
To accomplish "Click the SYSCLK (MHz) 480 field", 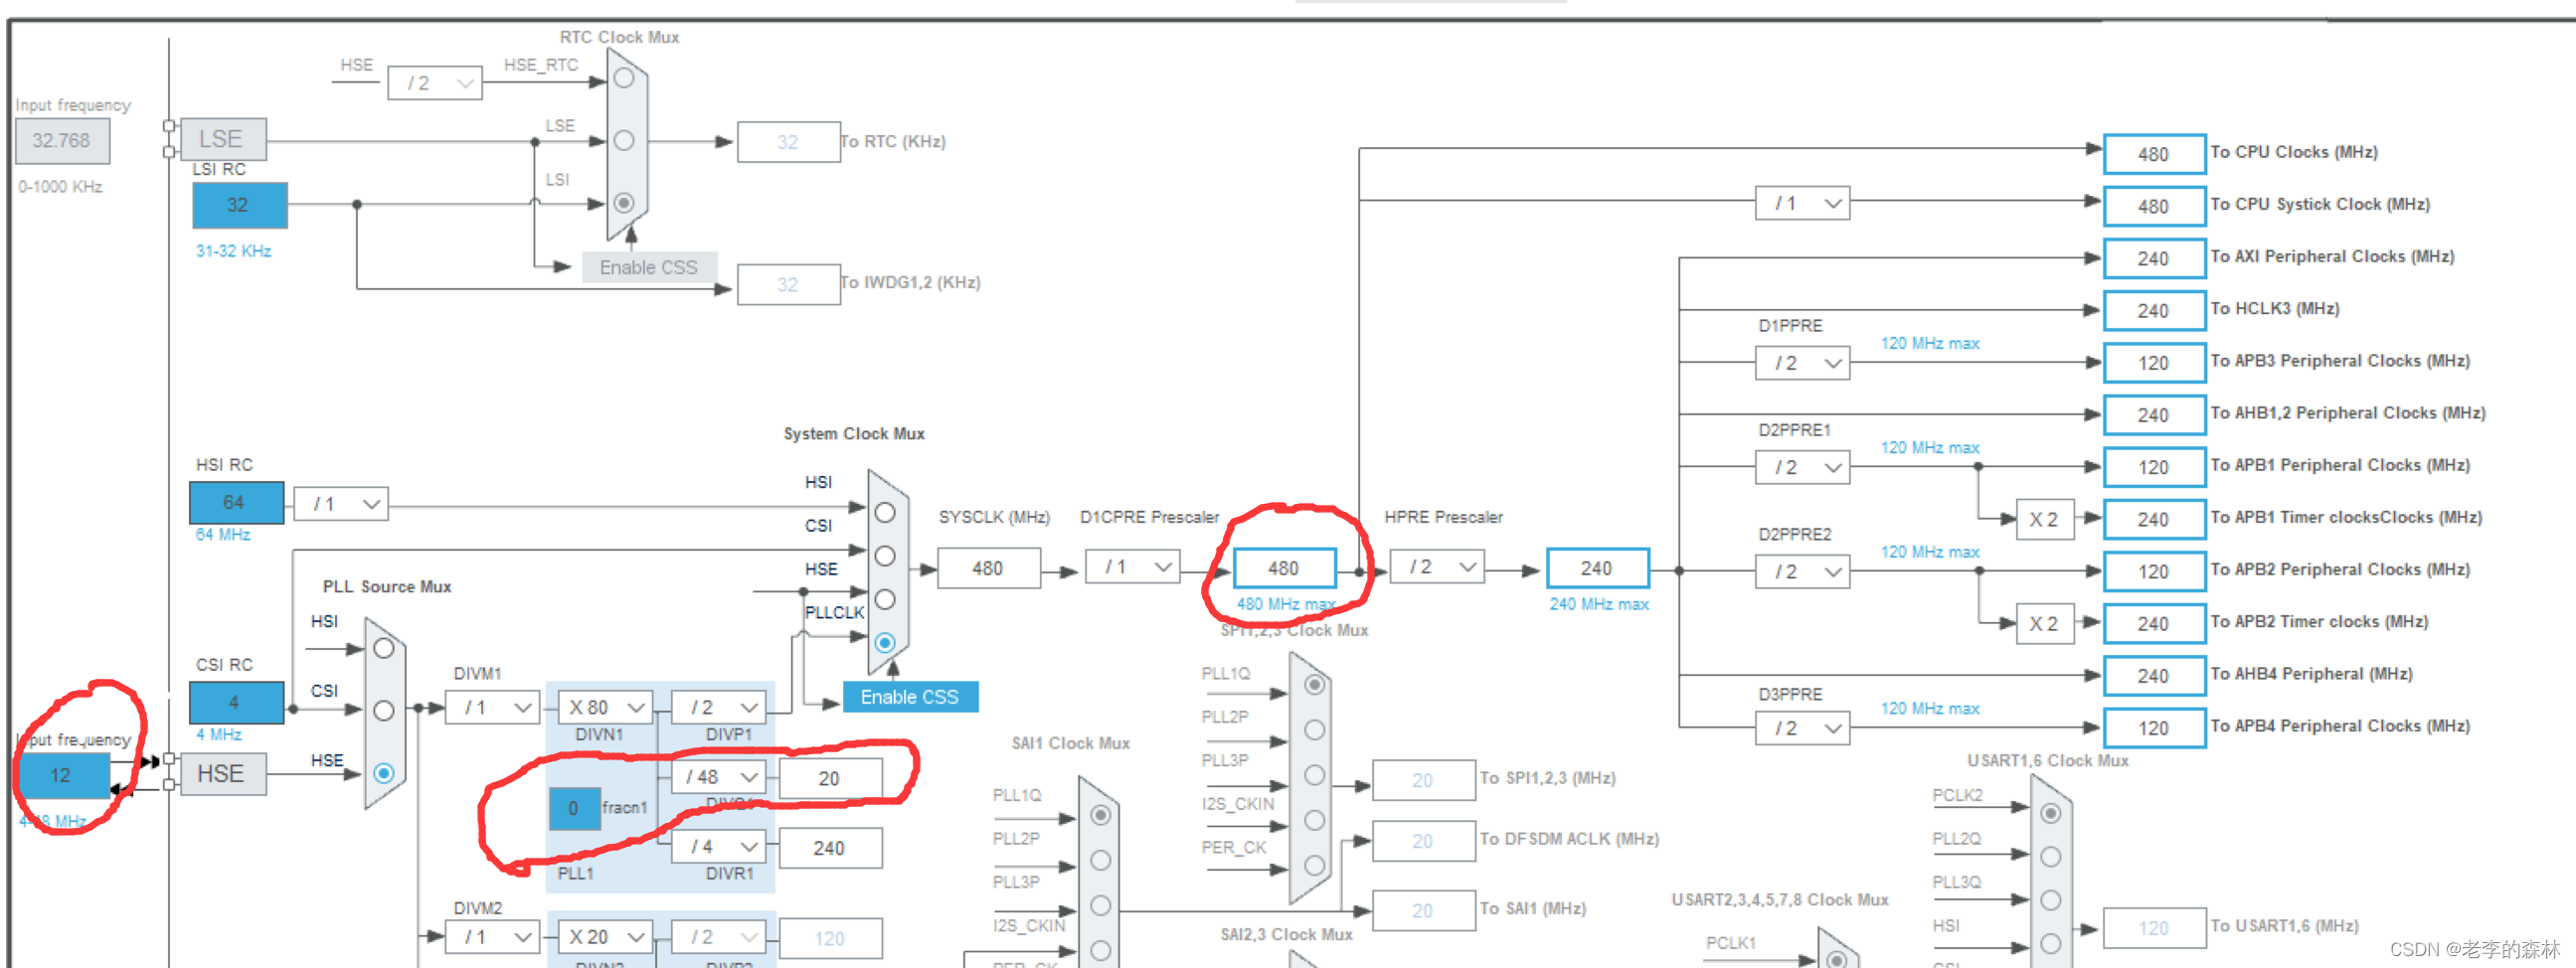I will pyautogui.click(x=988, y=568).
